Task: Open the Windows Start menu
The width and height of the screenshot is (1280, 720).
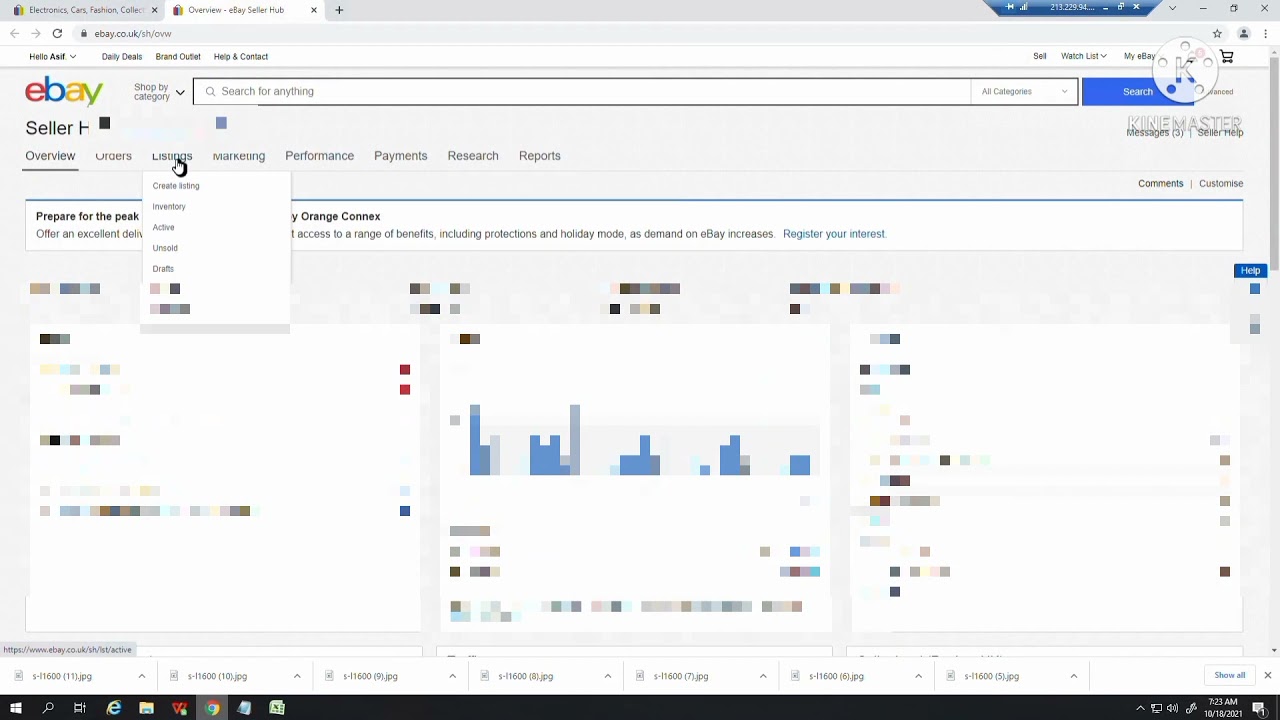Action: pyautogui.click(x=16, y=708)
